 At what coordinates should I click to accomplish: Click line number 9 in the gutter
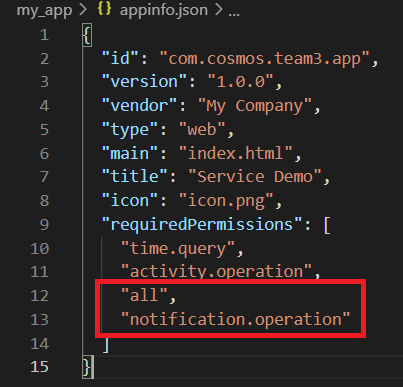coord(44,224)
